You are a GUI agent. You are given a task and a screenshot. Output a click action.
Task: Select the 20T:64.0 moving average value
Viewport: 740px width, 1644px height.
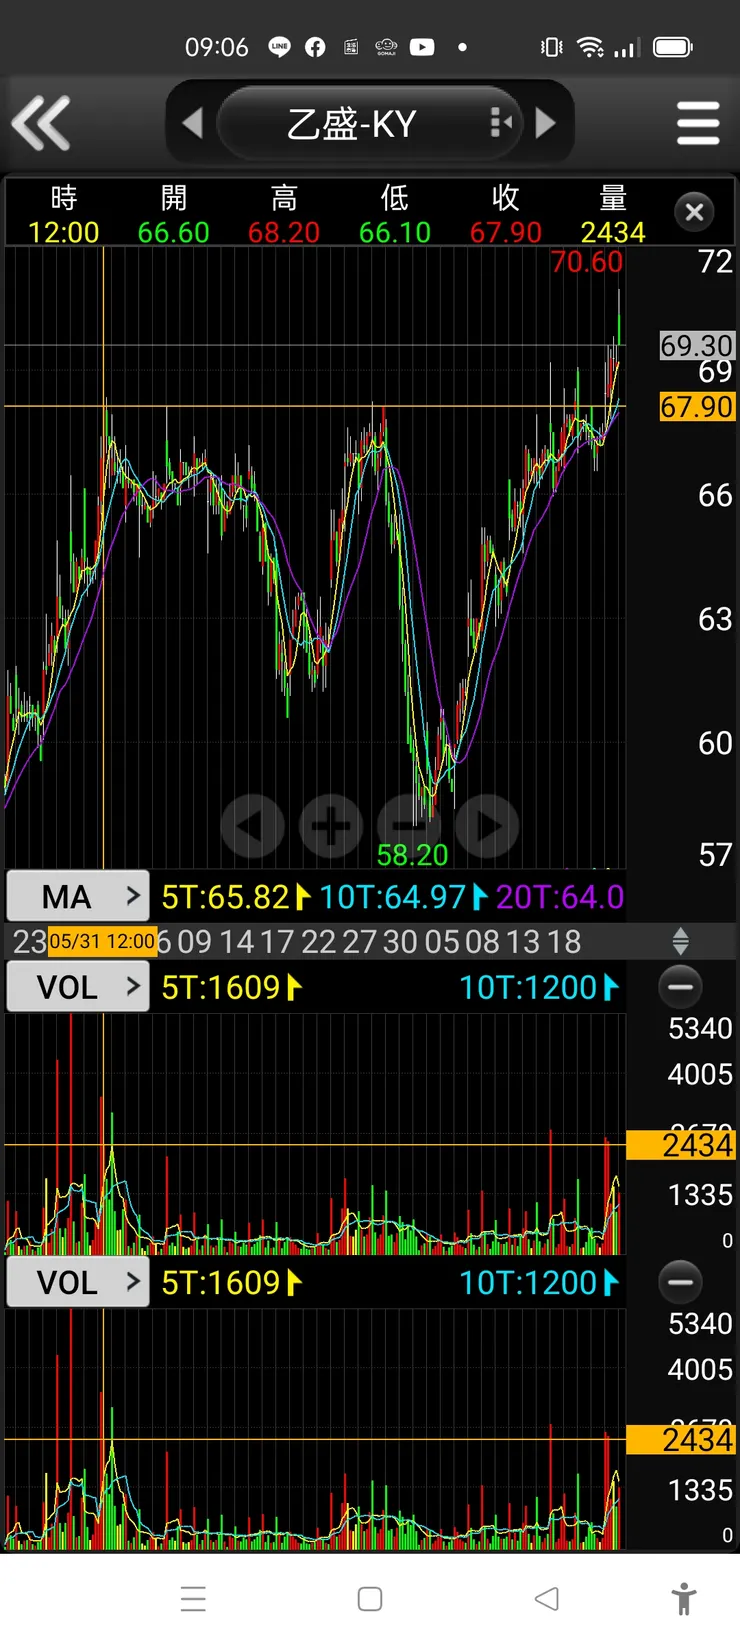pyautogui.click(x=560, y=897)
